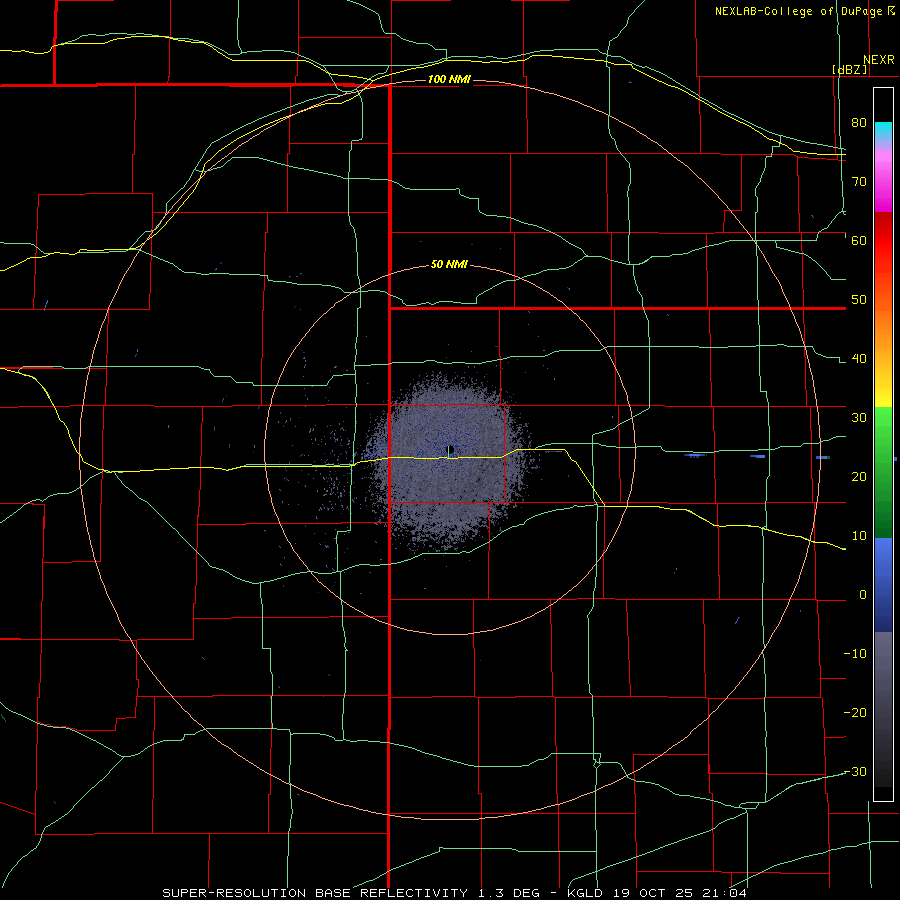
Task: Click the -20 value on the dBZ scale
Action: click(x=855, y=712)
